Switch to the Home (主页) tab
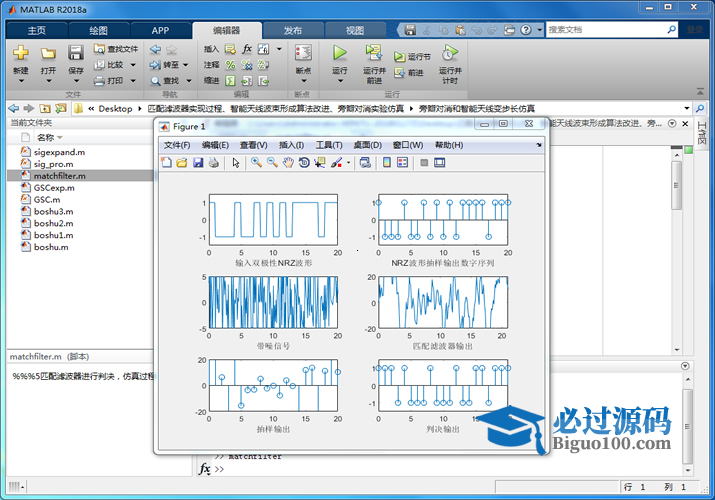 coord(36,31)
